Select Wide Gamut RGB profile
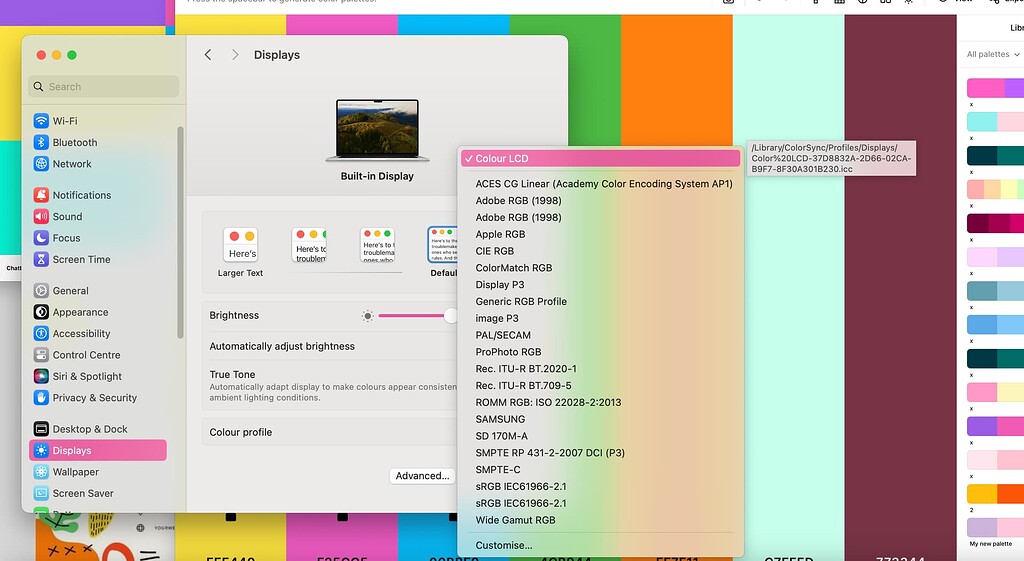This screenshot has height=561, width=1024. [x=515, y=520]
